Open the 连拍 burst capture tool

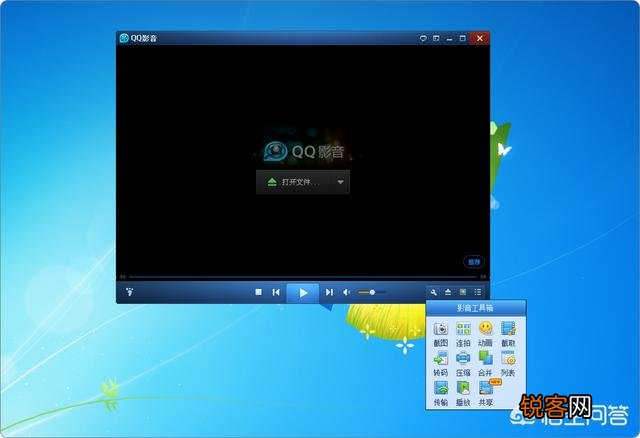[463, 330]
